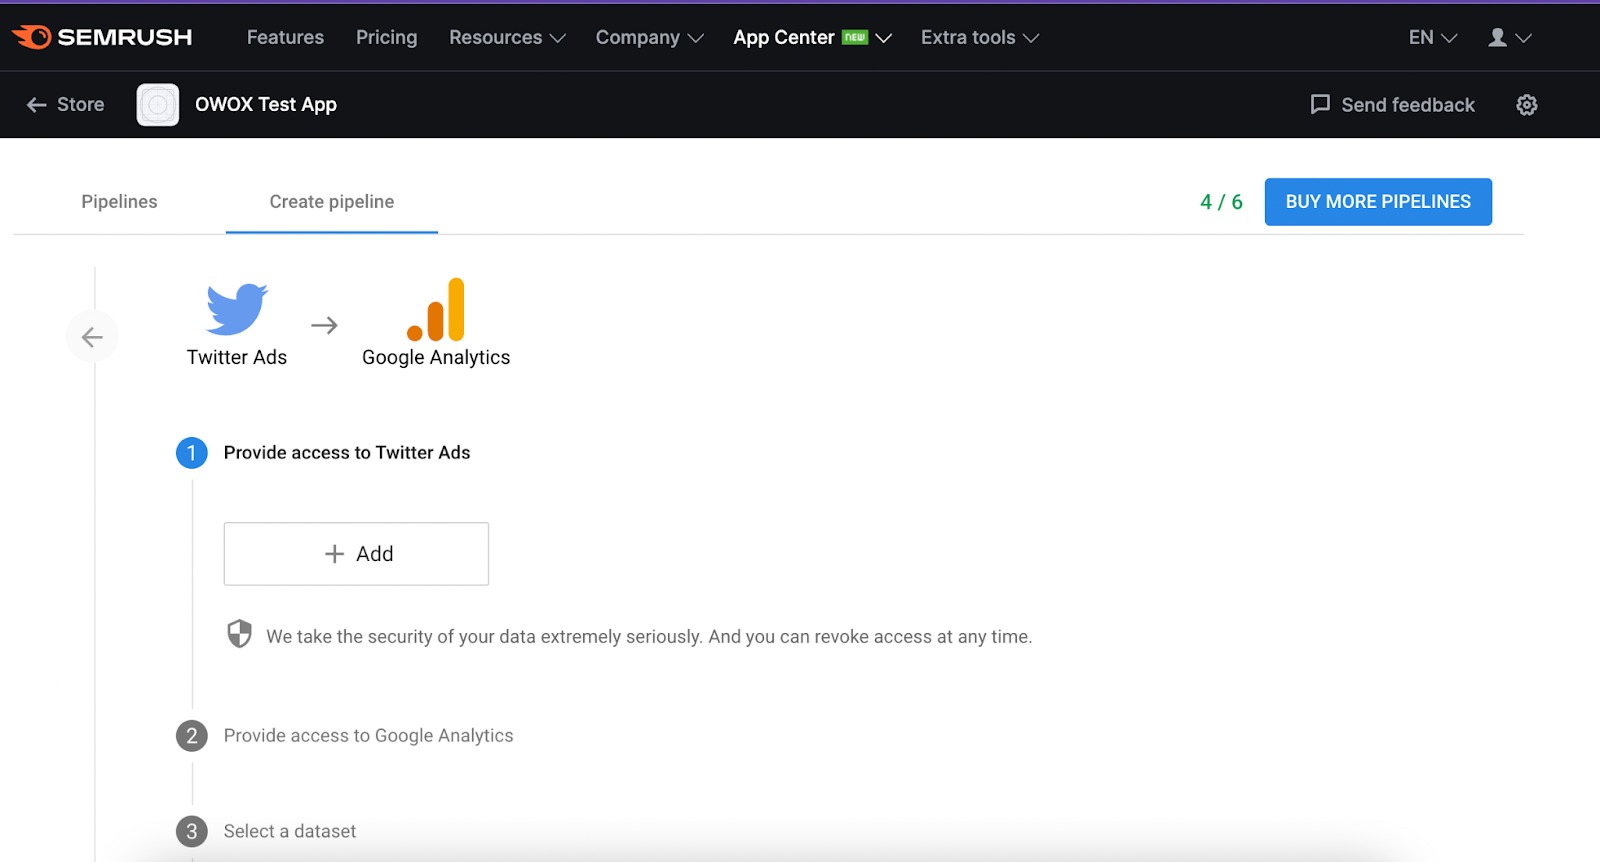This screenshot has height=862, width=1600.
Task: Click the Send feedback button
Action: click(x=1392, y=105)
